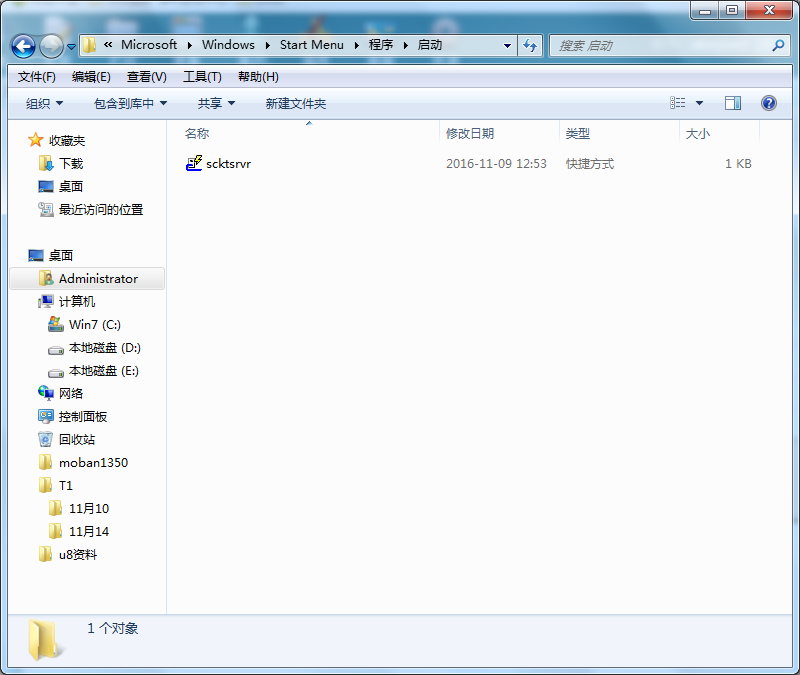Click the back navigation arrow
800x675 pixels.
pyautogui.click(x=22, y=45)
